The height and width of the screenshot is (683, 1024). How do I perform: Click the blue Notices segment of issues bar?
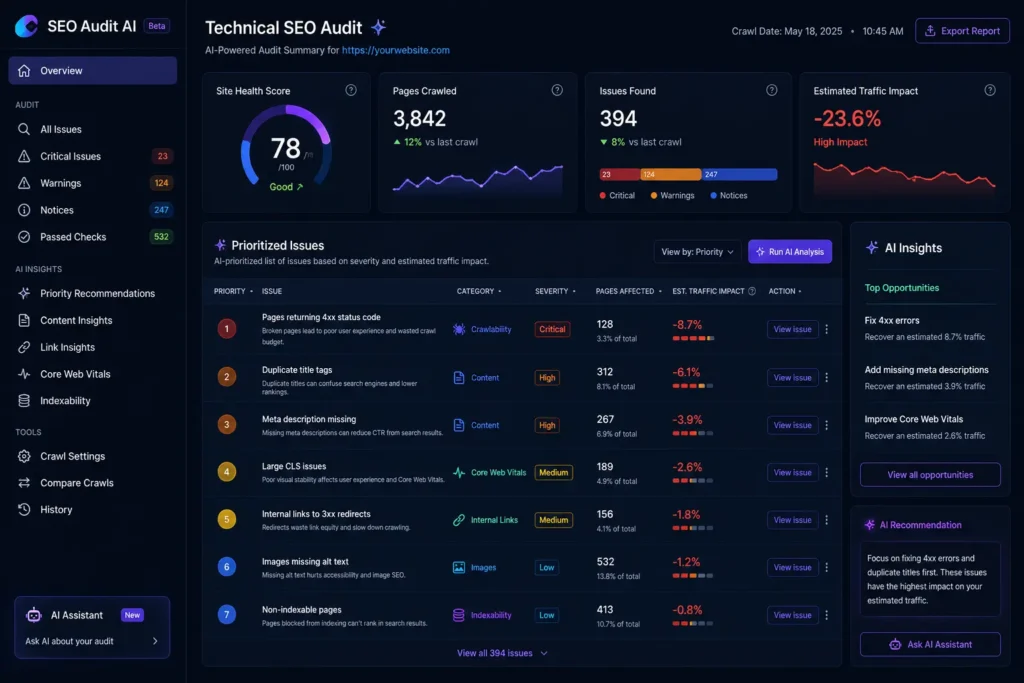tap(739, 174)
